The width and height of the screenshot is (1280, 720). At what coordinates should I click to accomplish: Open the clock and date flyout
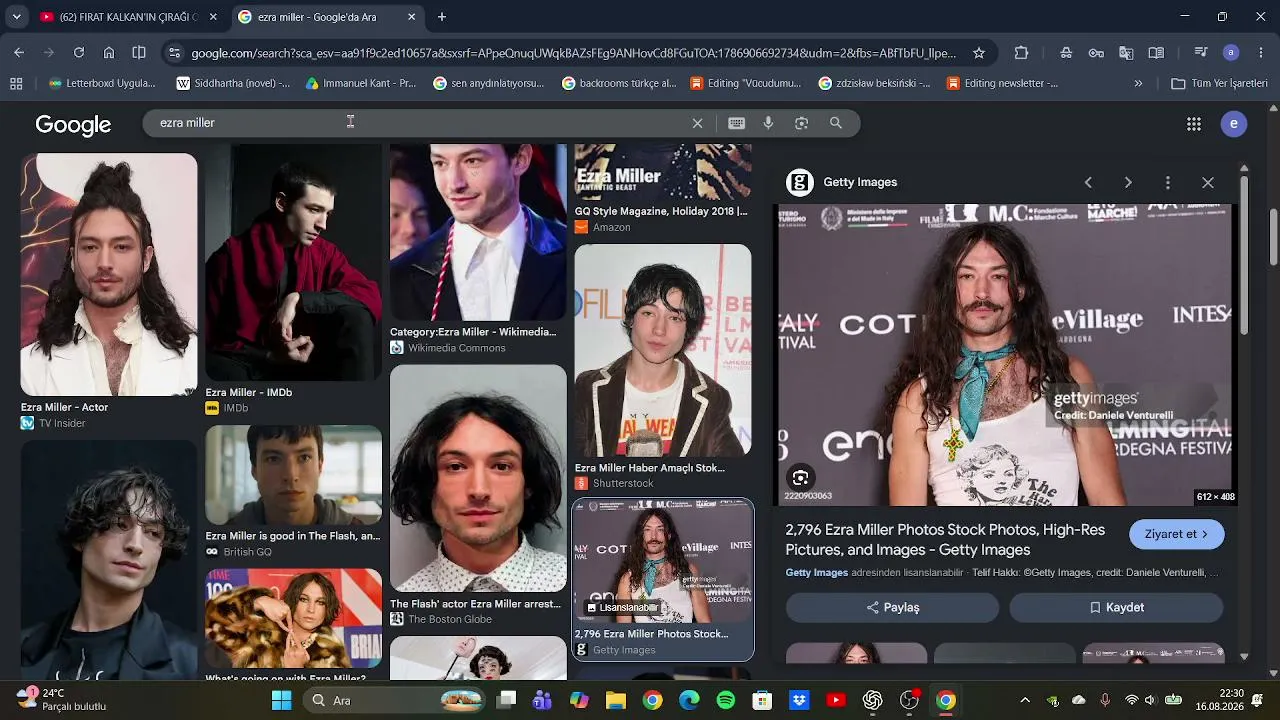[x=1218, y=699]
